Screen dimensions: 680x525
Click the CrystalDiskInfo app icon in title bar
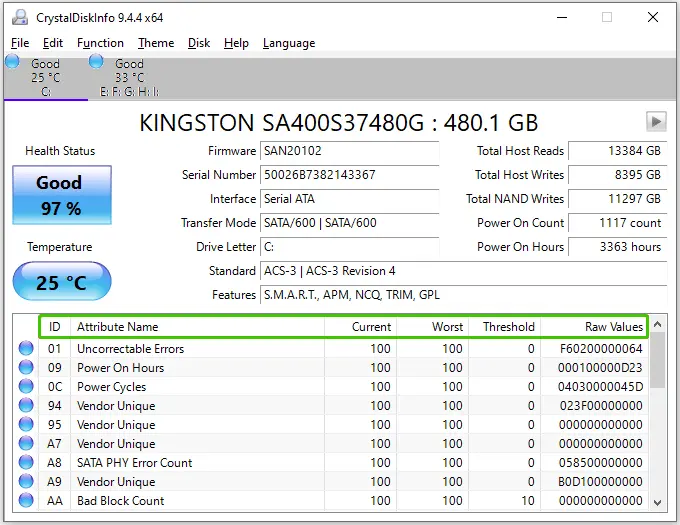pyautogui.click(x=20, y=17)
